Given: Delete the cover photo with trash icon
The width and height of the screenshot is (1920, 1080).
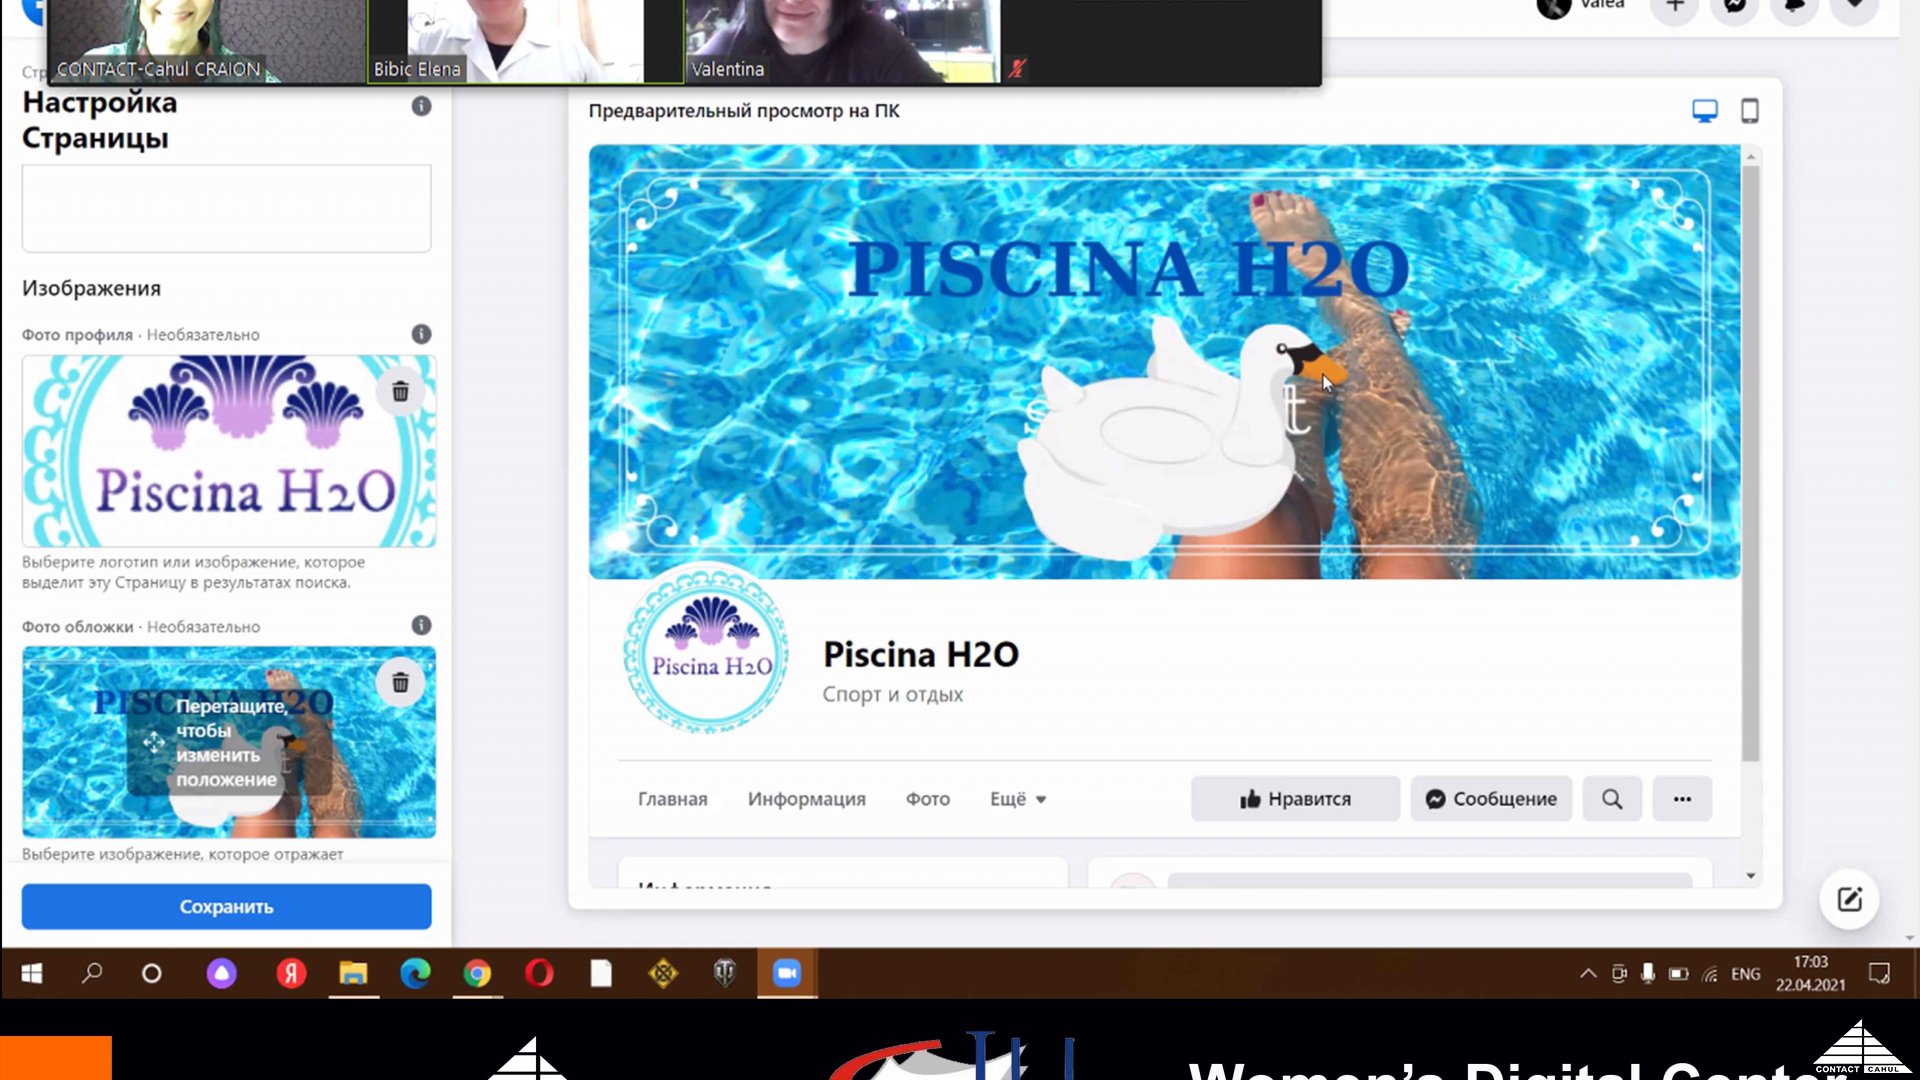Looking at the screenshot, I should (400, 683).
